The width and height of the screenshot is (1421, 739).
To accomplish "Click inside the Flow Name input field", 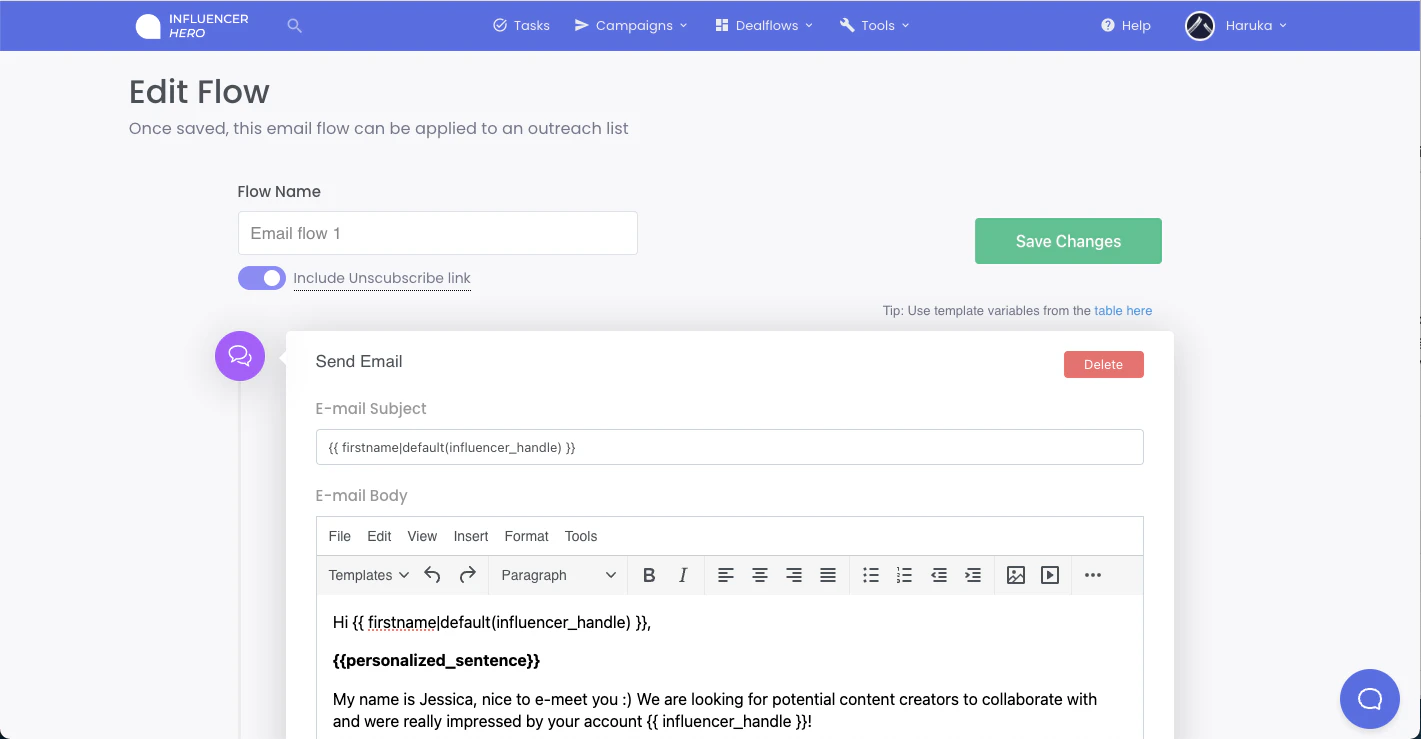I will pyautogui.click(x=437, y=233).
